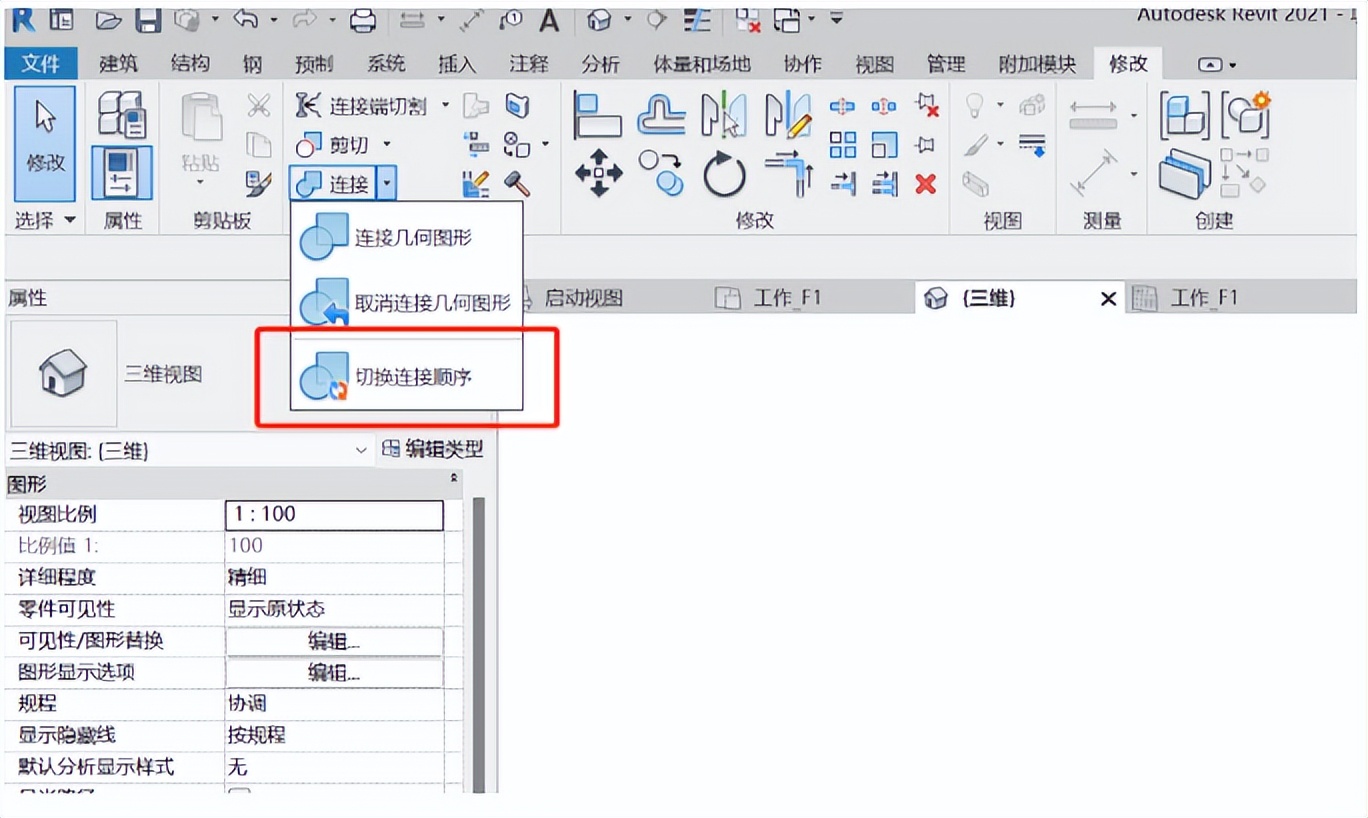The image size is (1368, 818).
Task: Activate Mirror - Draw Axis tool
Action: tap(788, 115)
